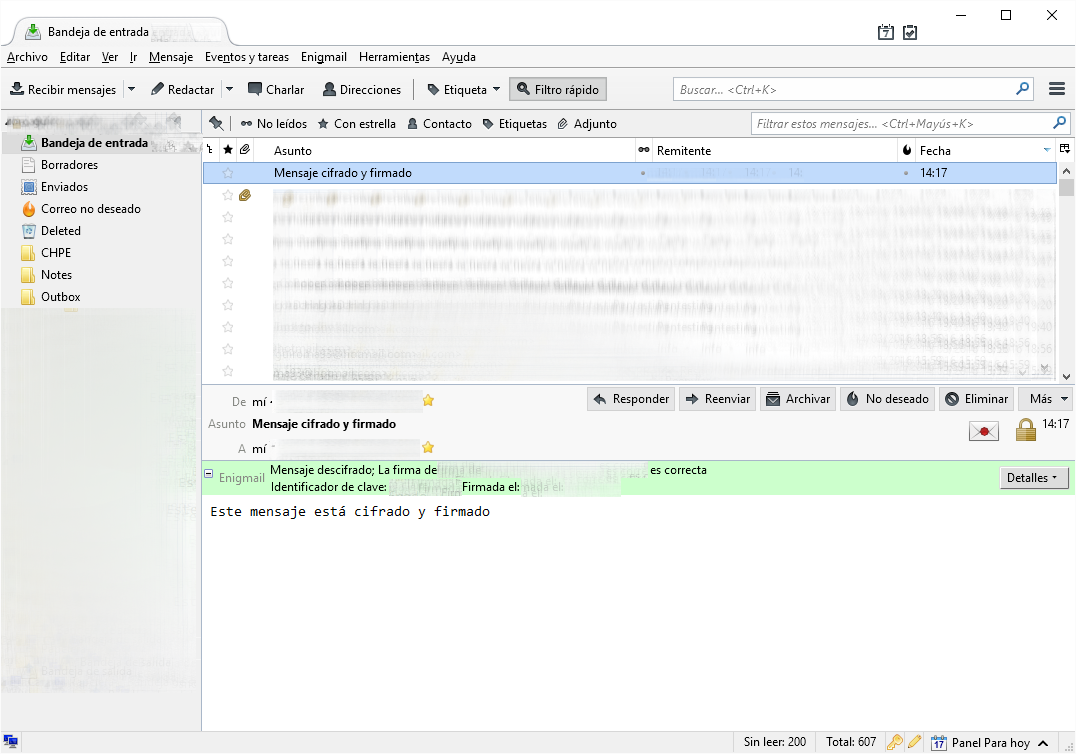
Task: Open the application hamburger menu
Action: point(1057,89)
